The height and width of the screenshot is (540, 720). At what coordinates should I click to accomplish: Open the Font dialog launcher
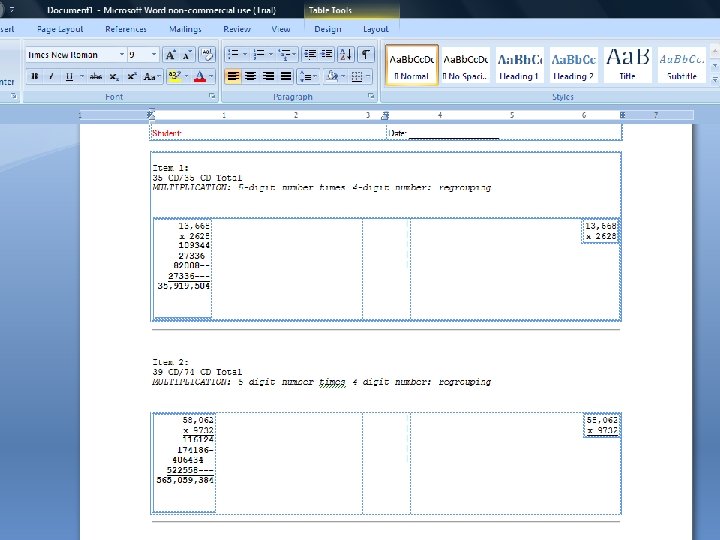pos(212,96)
